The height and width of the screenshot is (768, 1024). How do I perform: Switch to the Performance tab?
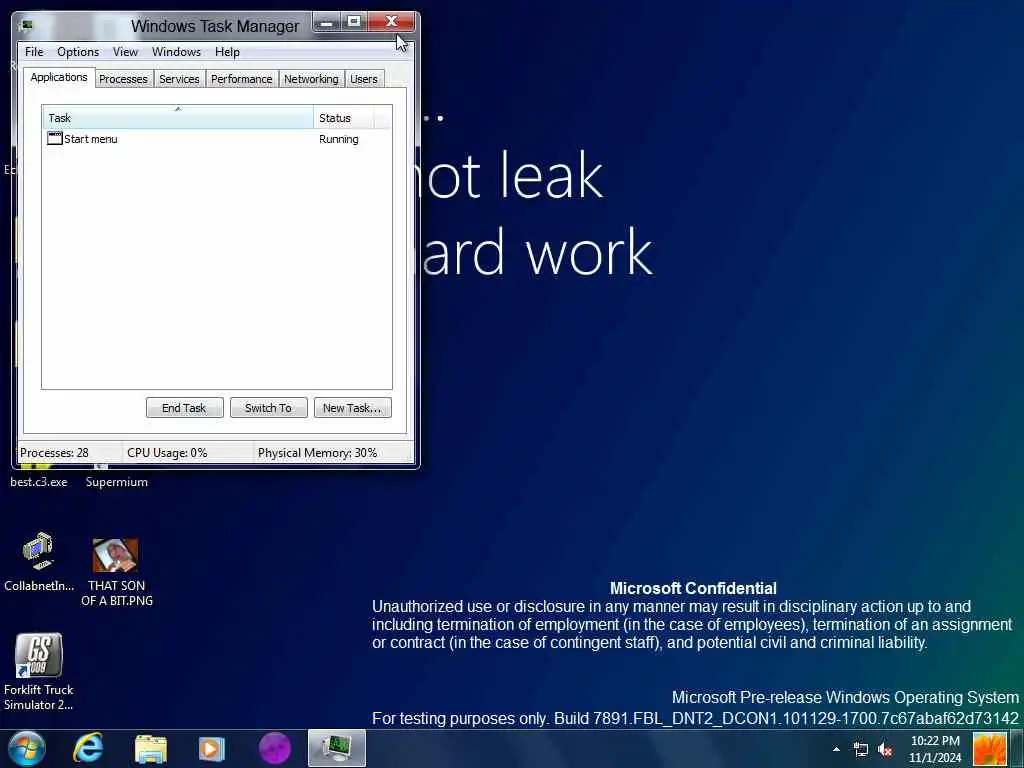pyautogui.click(x=242, y=79)
